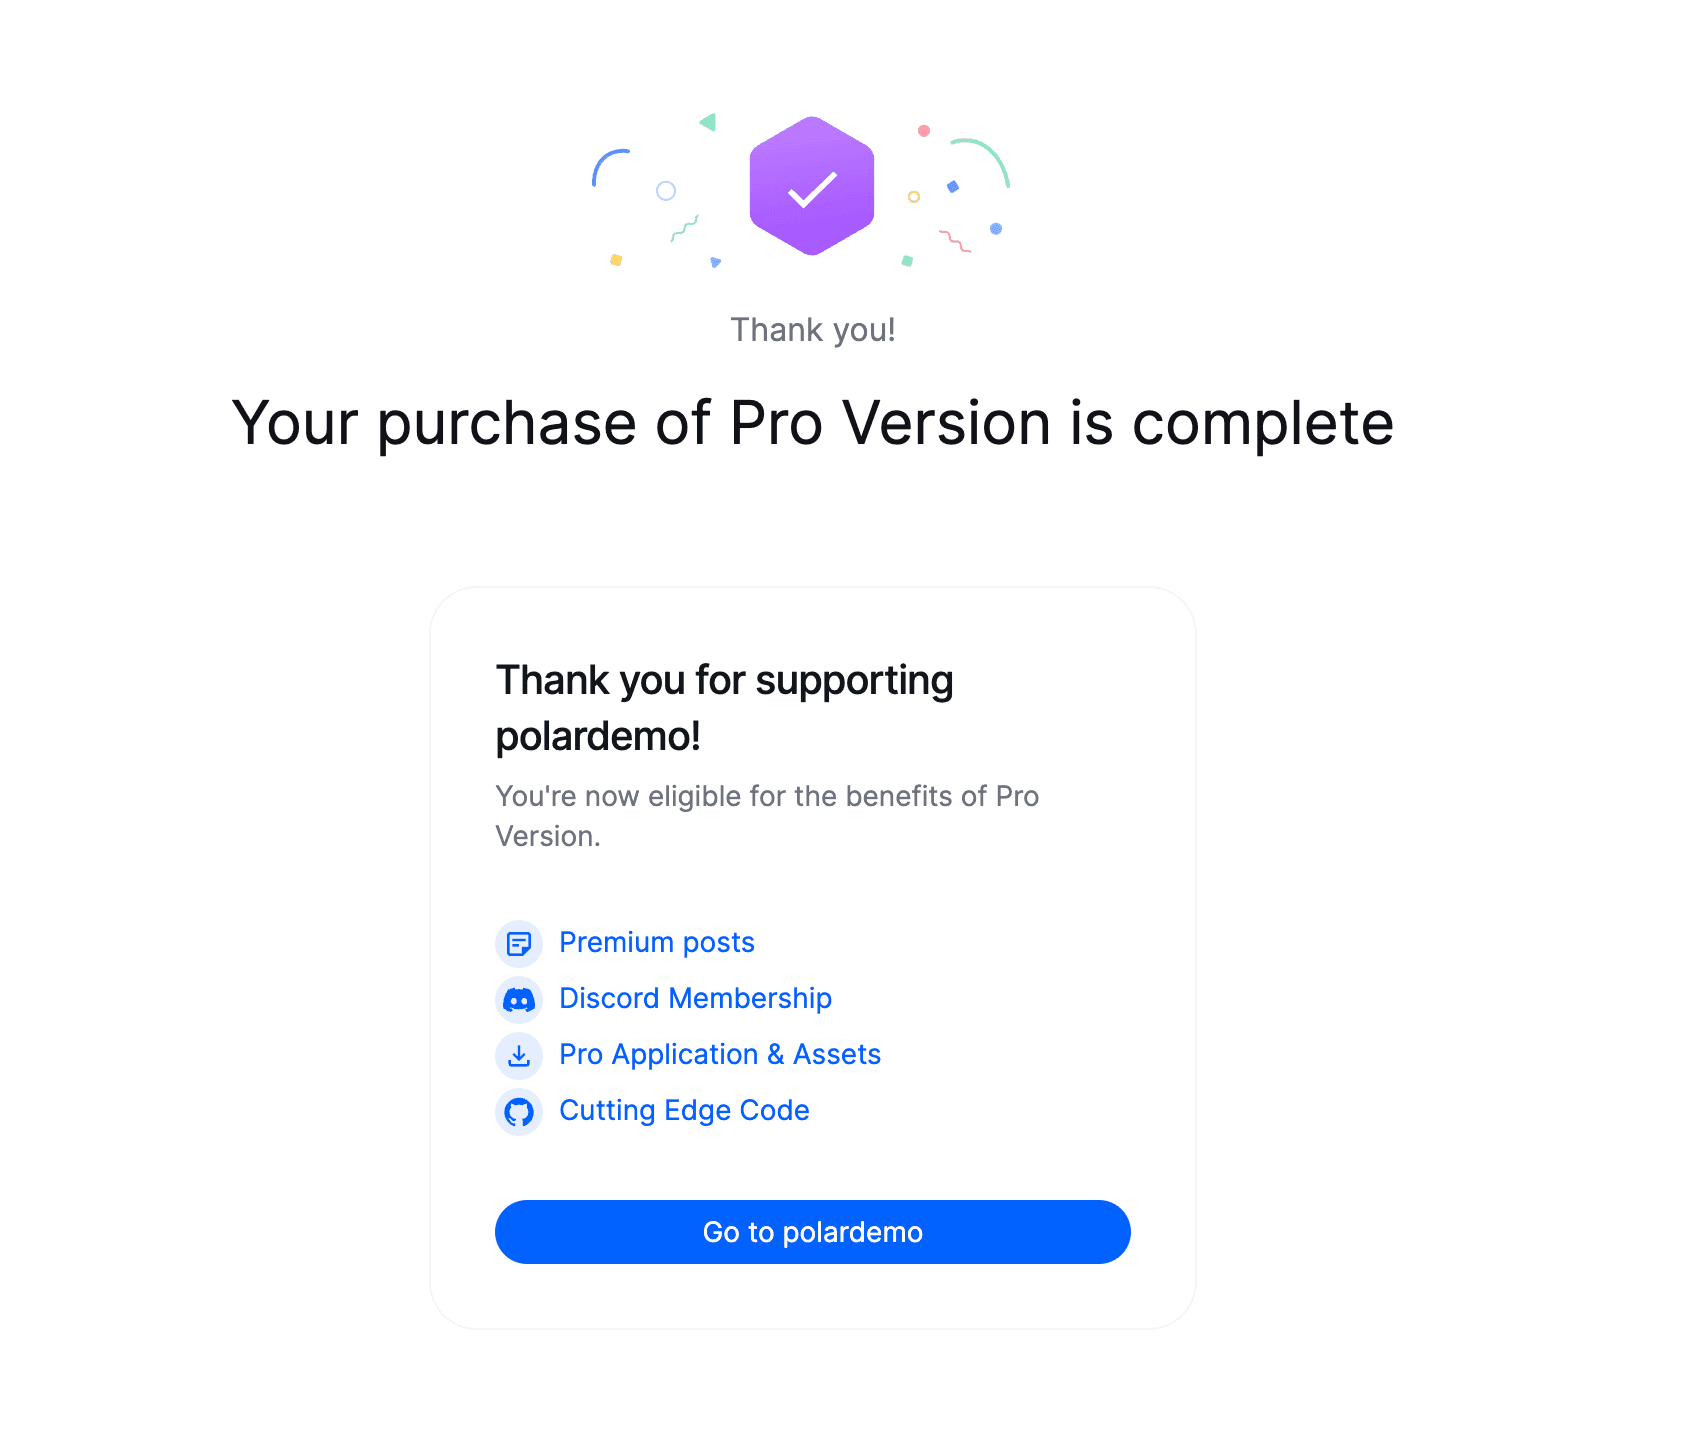Click the GitHub logo icon
This screenshot has height=1448, width=1684.
click(x=519, y=1111)
